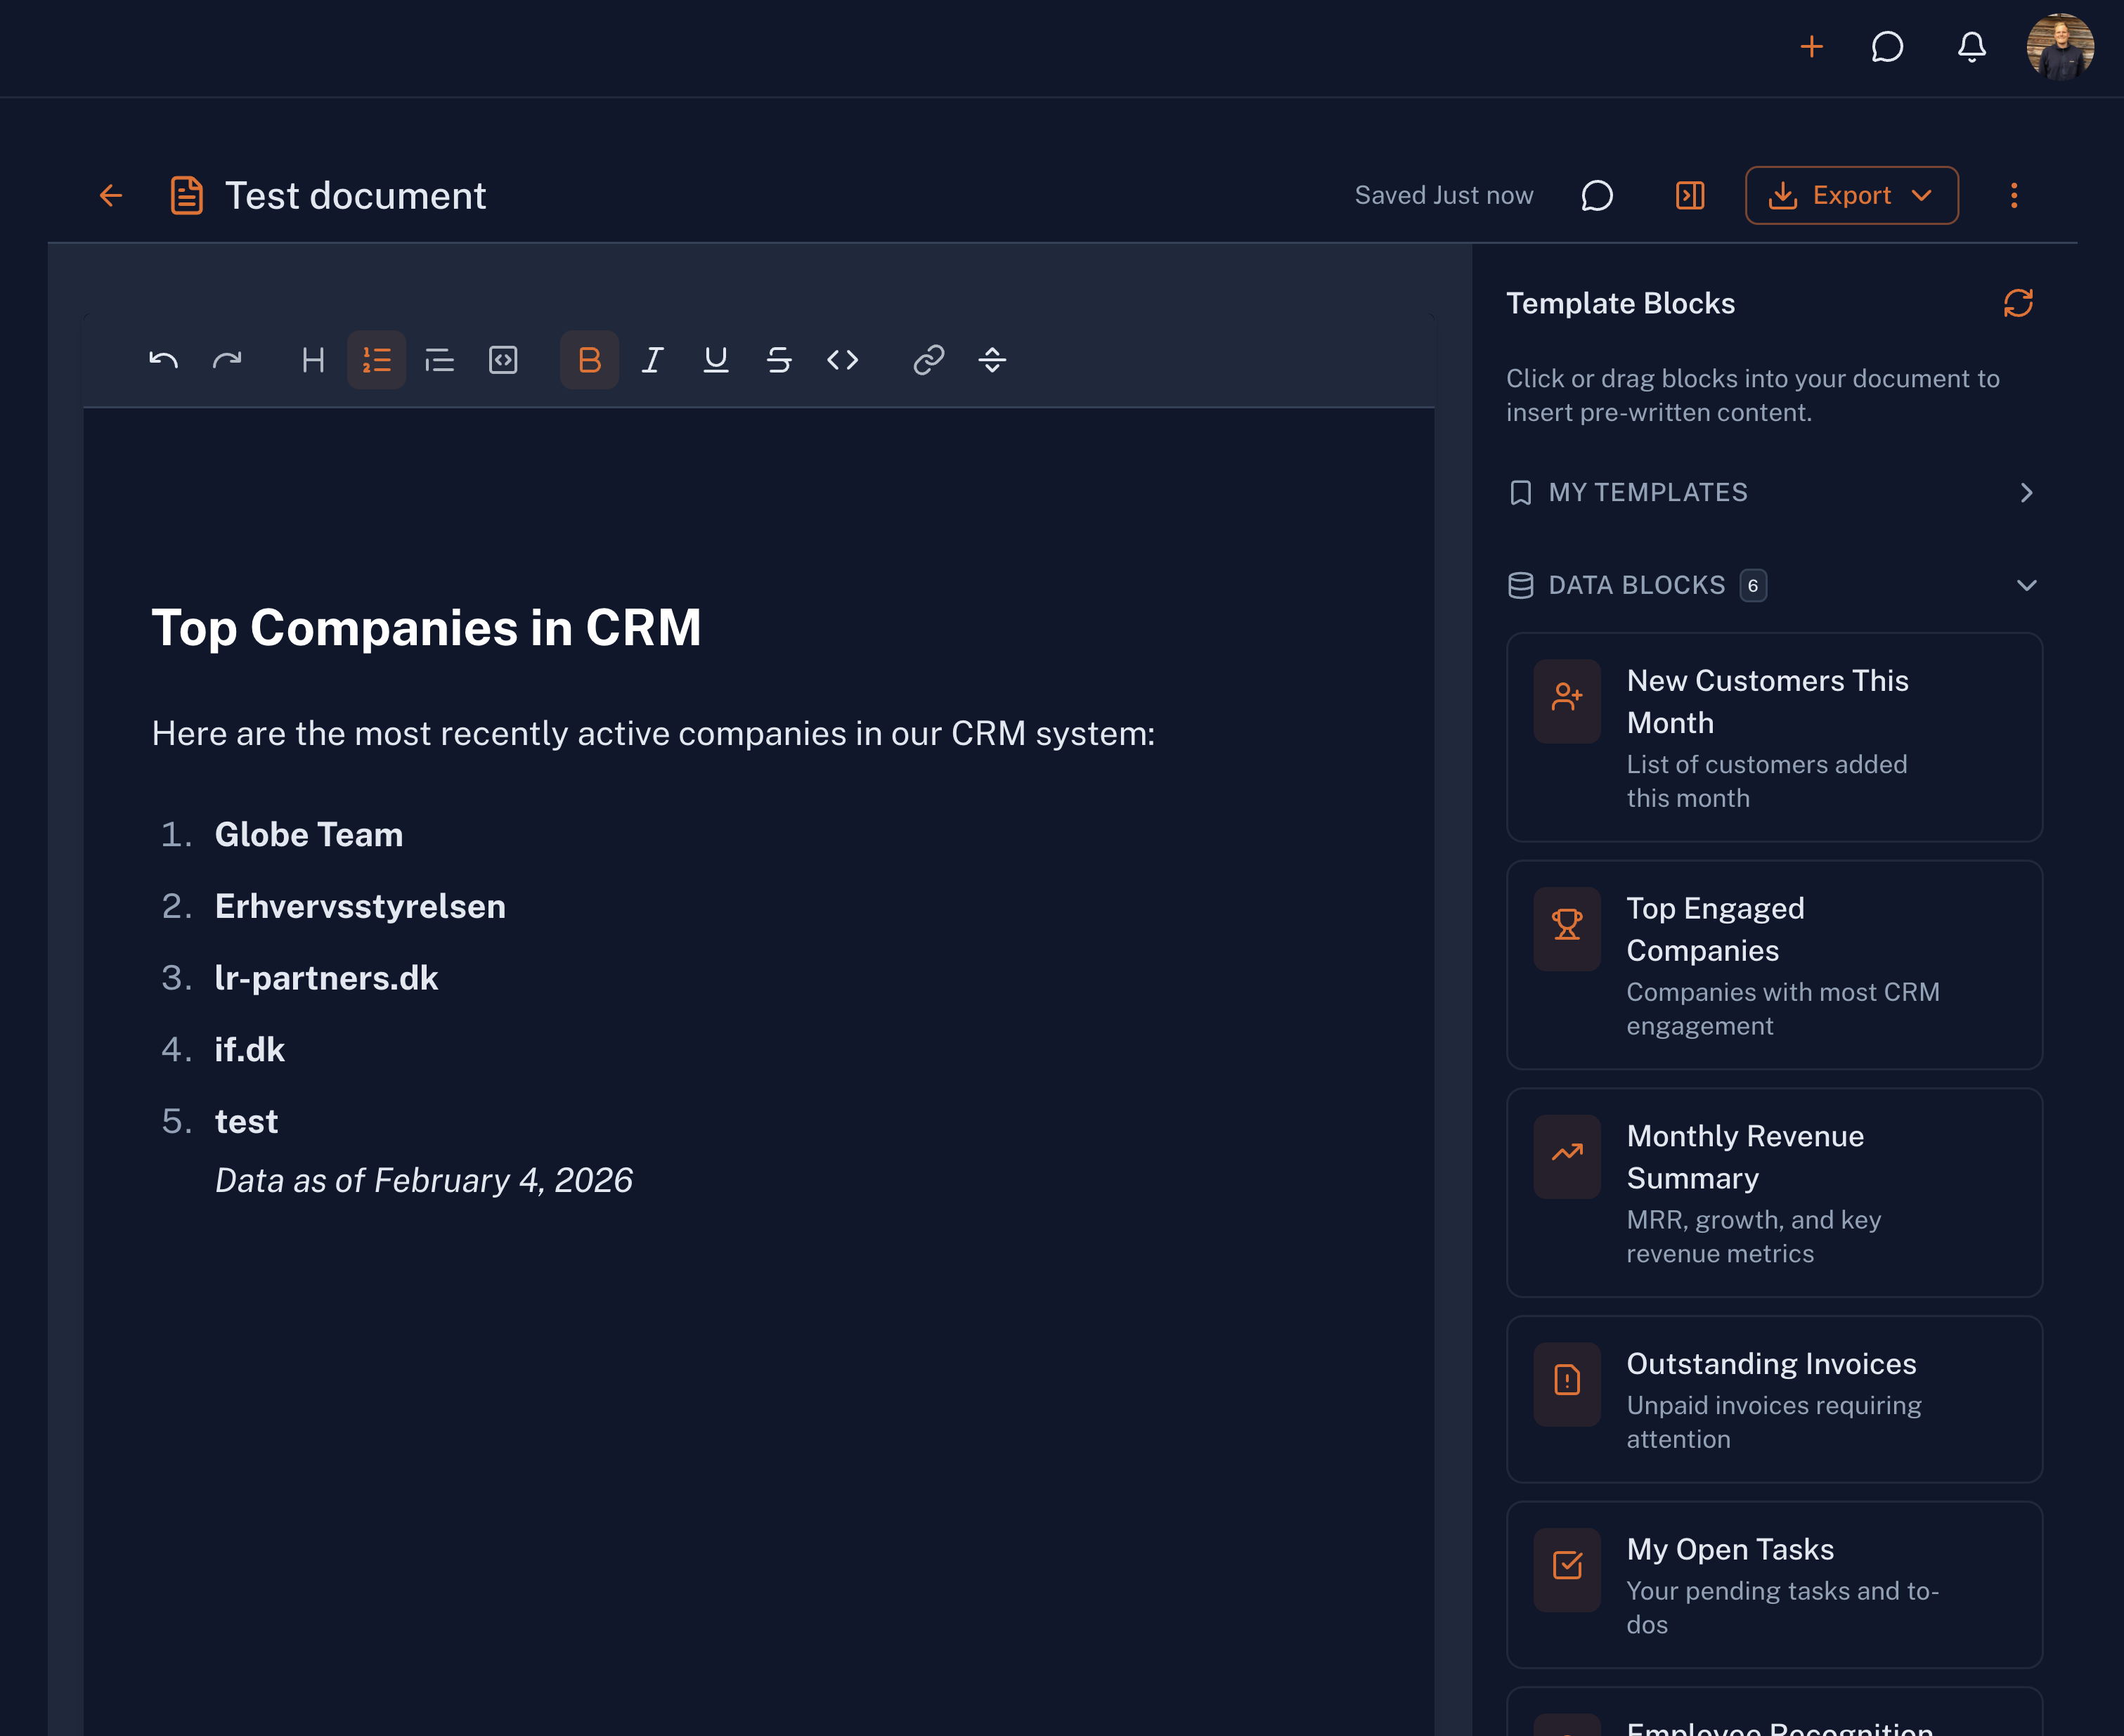This screenshot has width=2124, height=1736.
Task: Apply strikethrough formatting
Action: (x=780, y=360)
